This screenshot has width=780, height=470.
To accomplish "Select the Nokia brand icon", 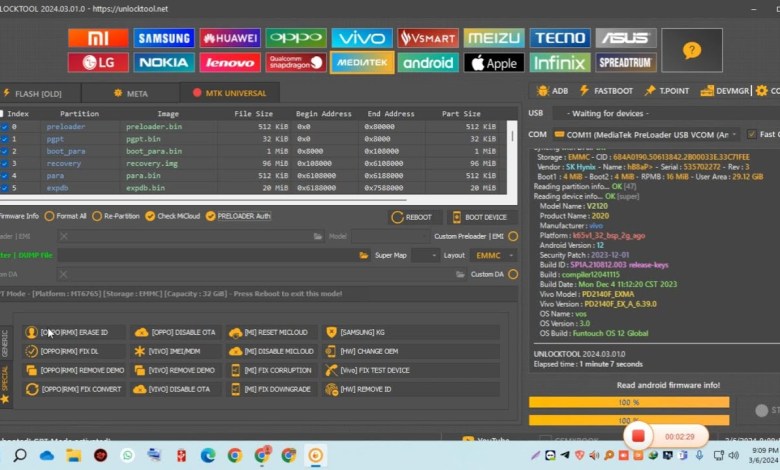I will (x=164, y=63).
